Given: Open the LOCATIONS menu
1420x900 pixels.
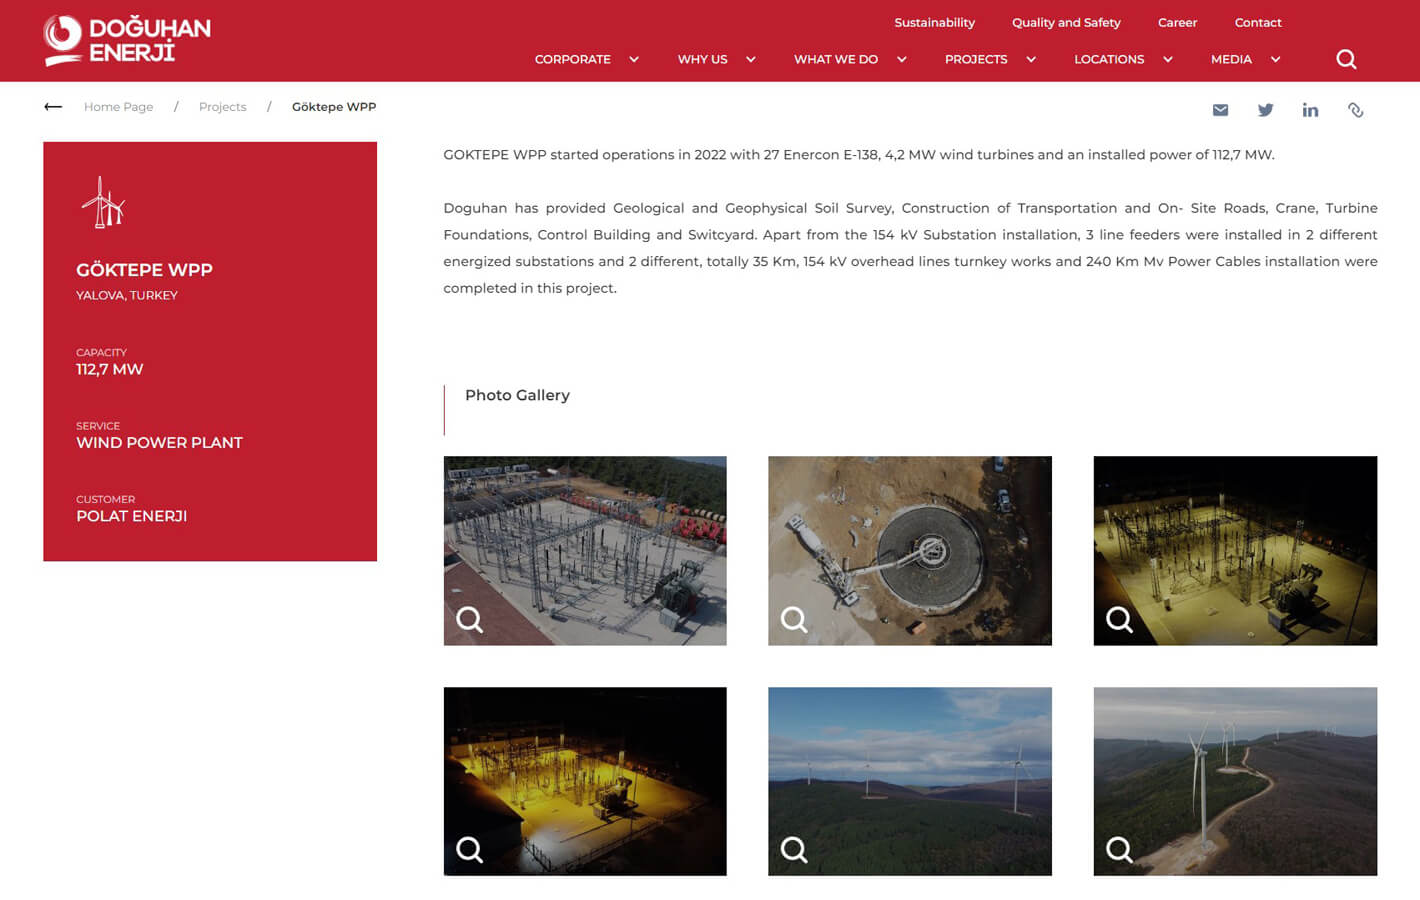Looking at the screenshot, I should (1109, 59).
